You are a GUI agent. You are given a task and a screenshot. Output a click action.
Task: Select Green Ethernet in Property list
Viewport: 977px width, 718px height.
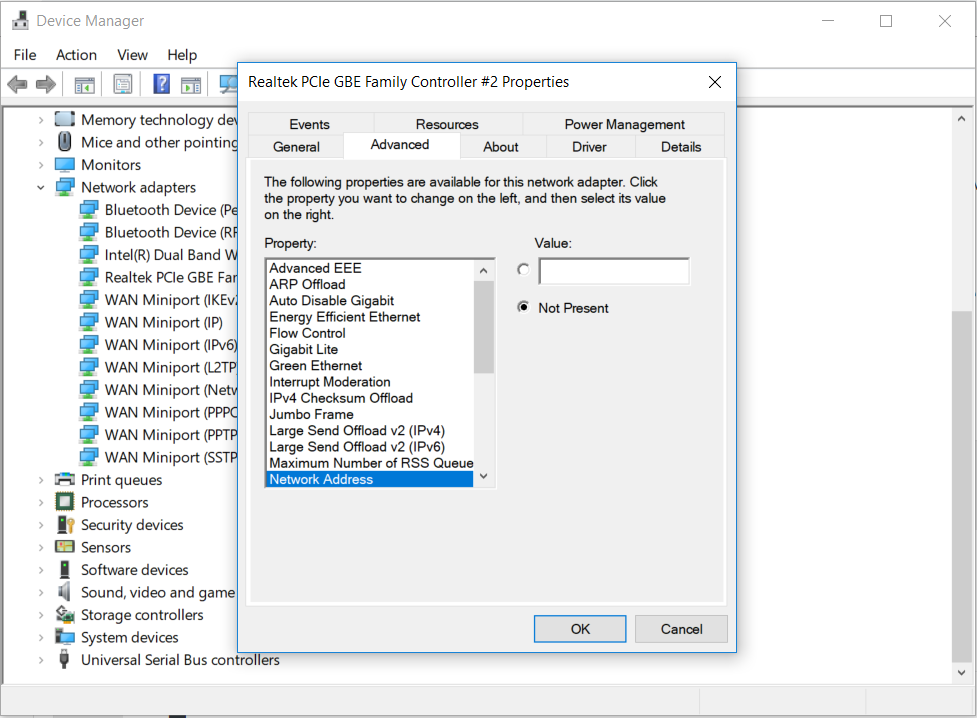tap(370, 366)
